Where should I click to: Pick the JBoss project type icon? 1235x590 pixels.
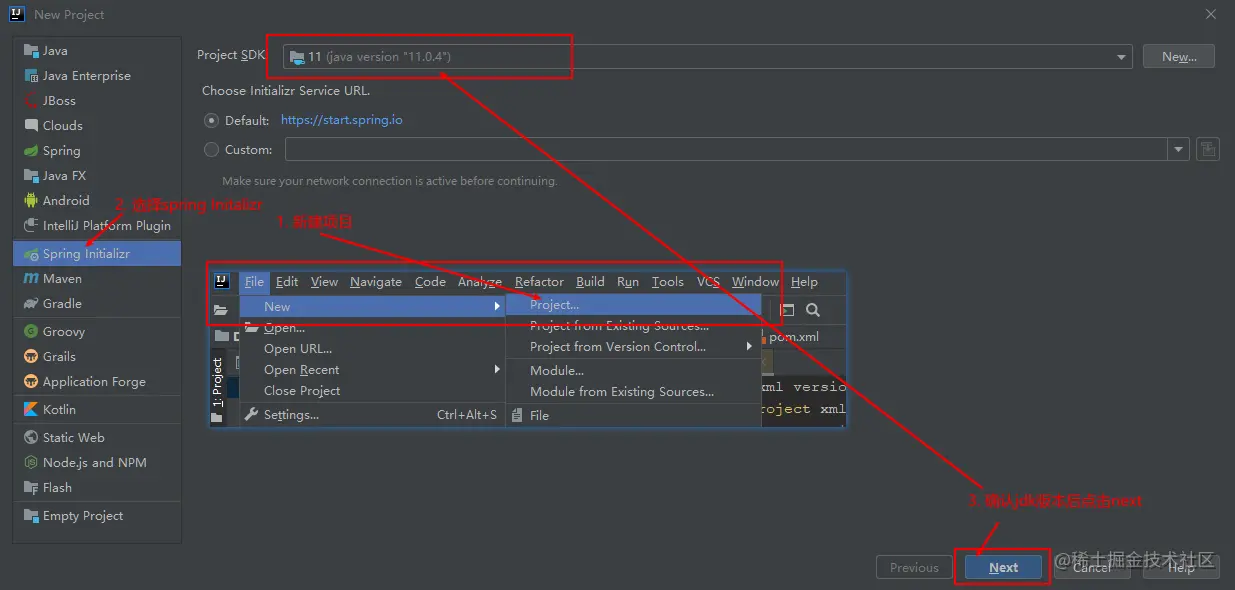click(x=31, y=101)
